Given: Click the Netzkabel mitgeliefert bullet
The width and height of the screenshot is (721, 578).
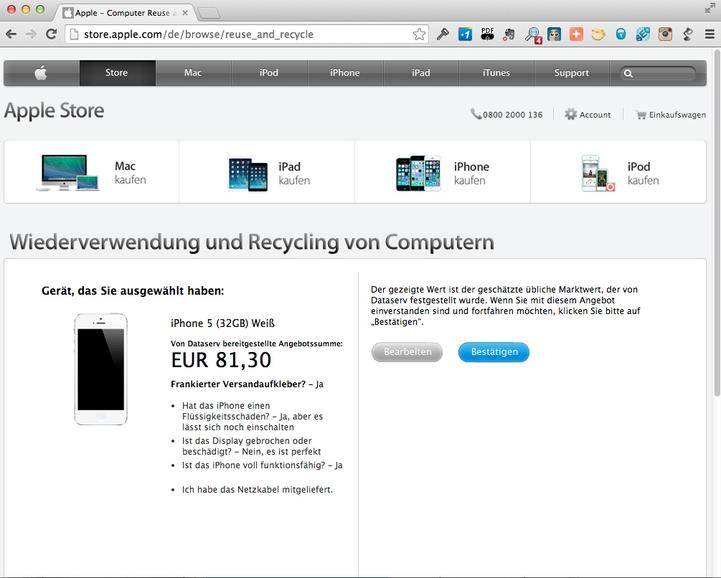Looking at the screenshot, I should point(257,490).
